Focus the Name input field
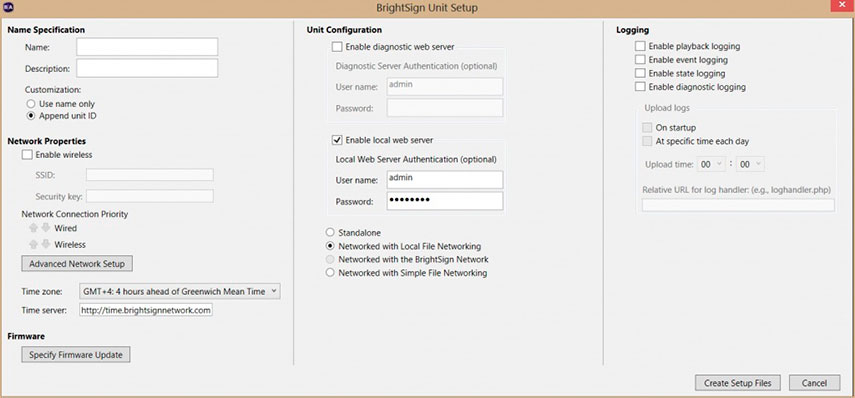855x398 pixels. [147, 47]
